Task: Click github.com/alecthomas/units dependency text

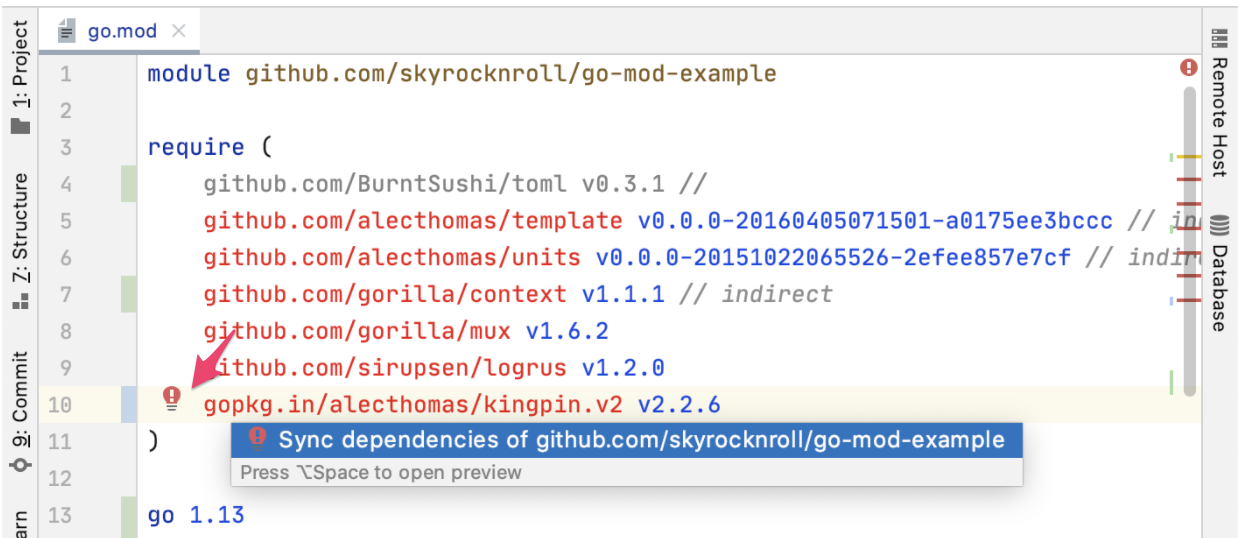Action: [x=392, y=258]
